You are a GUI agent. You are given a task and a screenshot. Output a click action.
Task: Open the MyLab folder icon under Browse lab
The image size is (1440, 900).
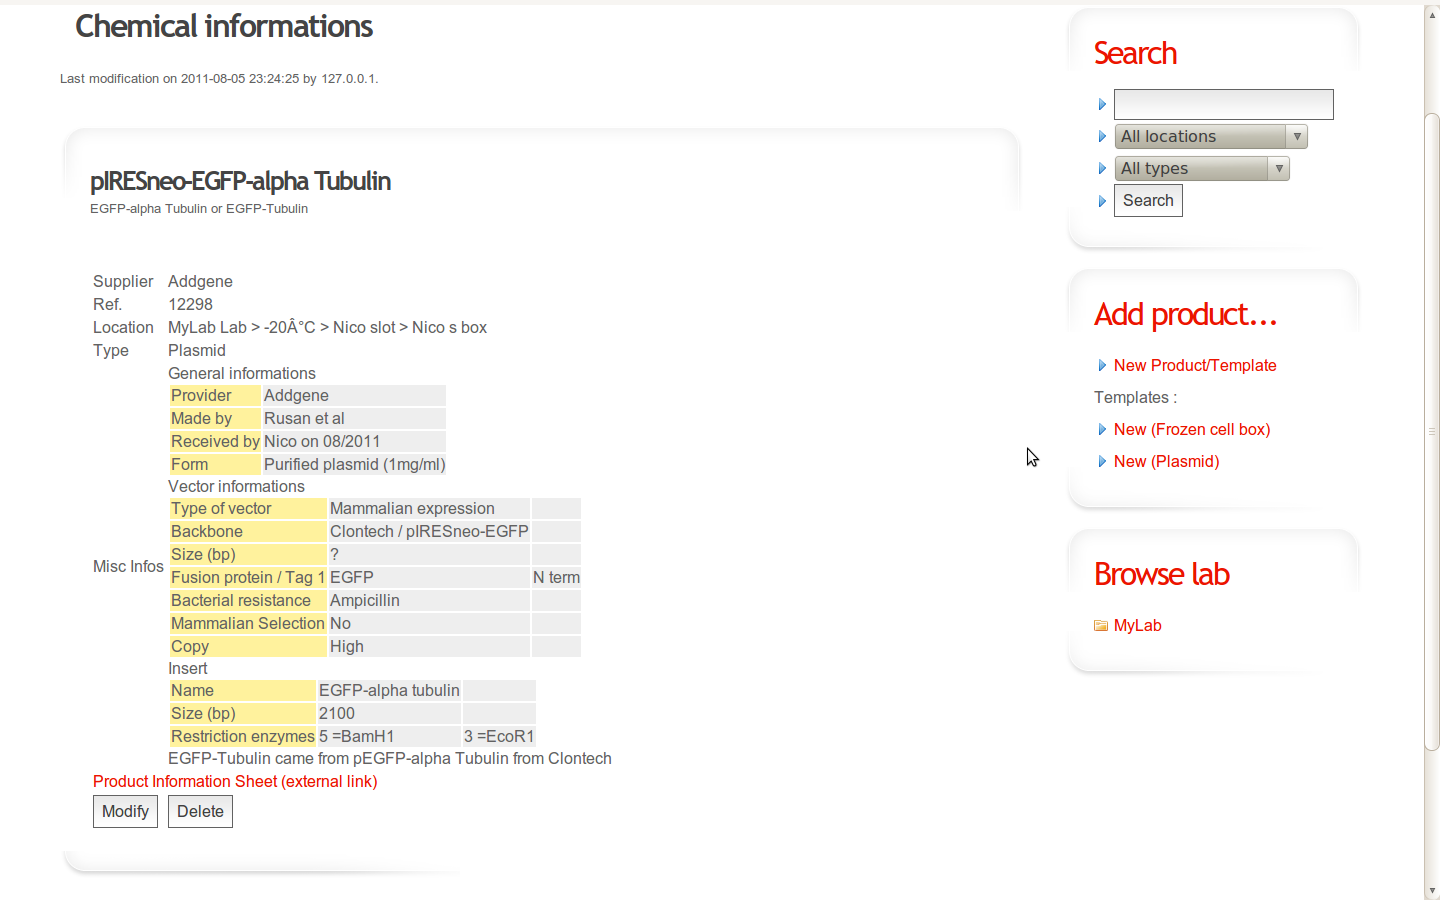coord(1099,625)
